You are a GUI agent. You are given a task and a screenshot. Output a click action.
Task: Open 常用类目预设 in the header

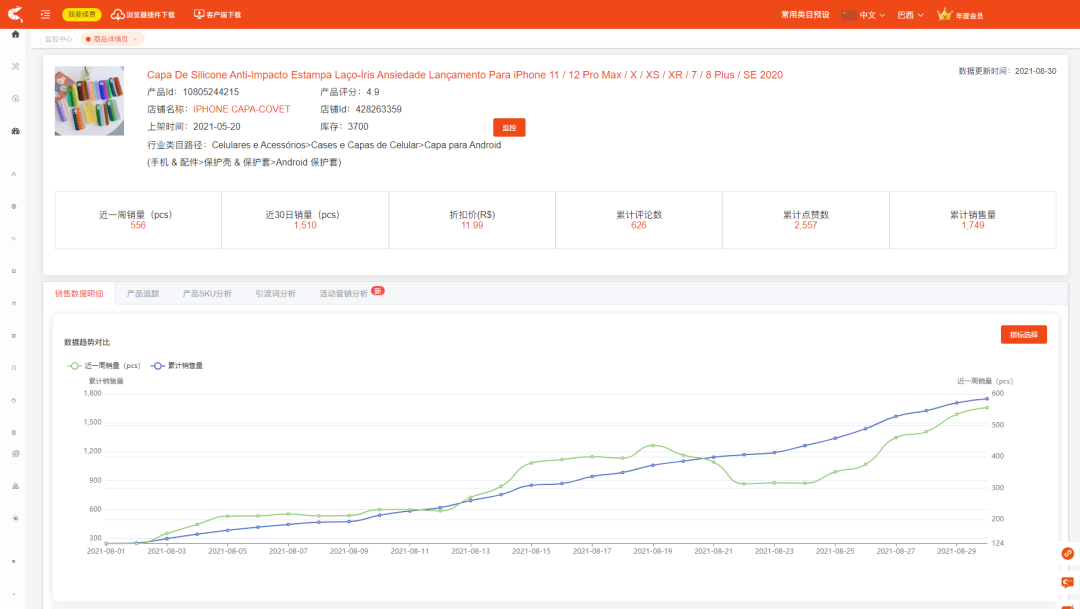coord(804,14)
